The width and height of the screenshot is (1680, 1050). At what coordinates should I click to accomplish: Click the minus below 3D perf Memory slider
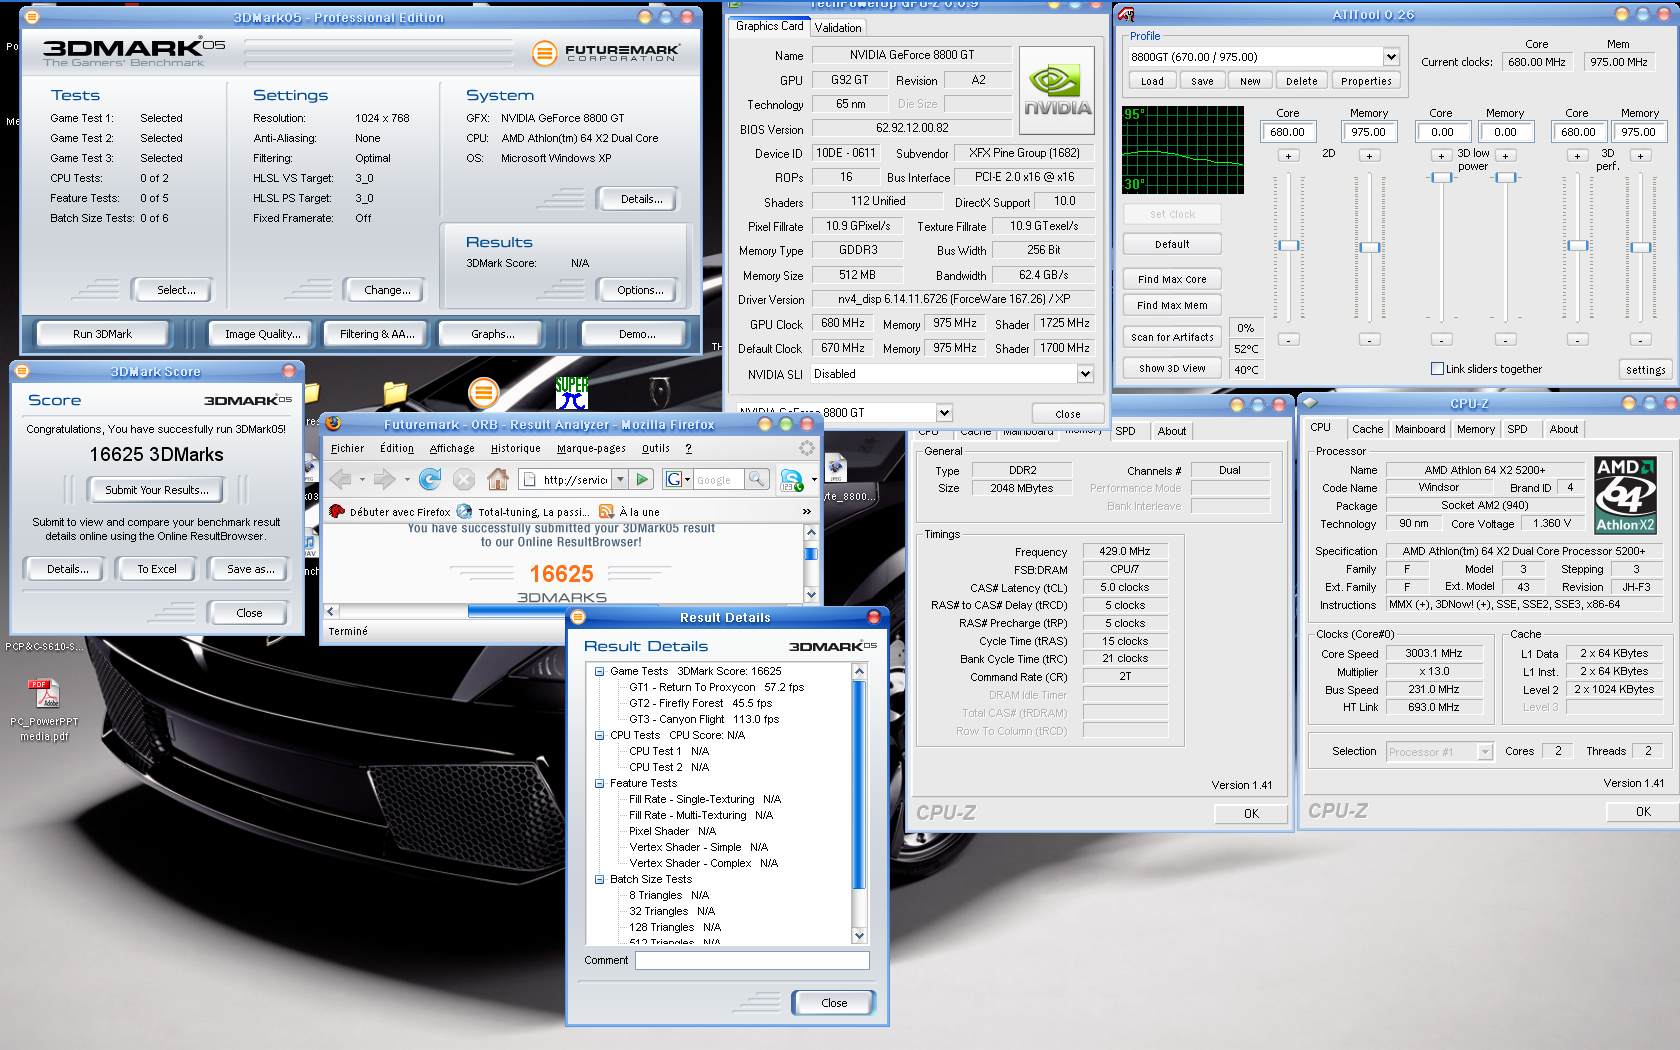point(1640,340)
